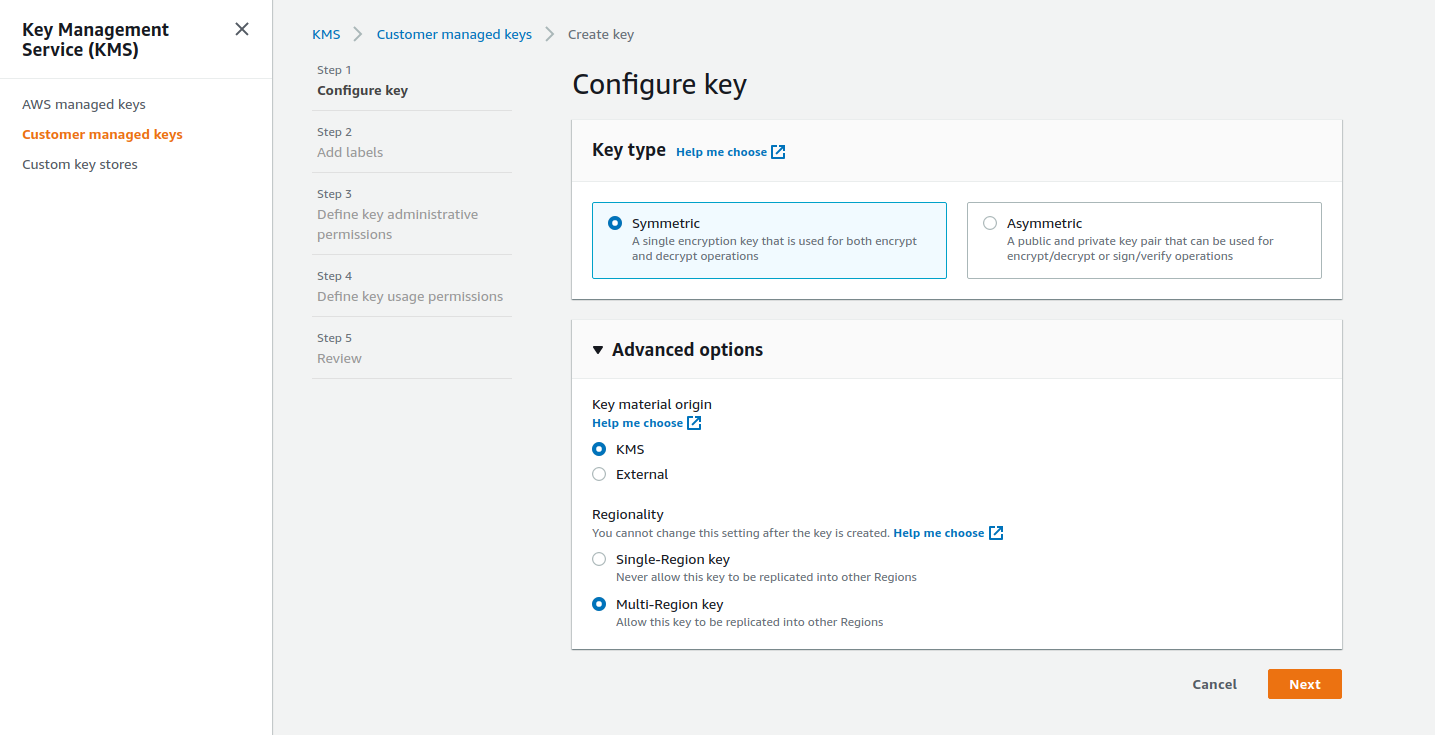Select Customer managed keys in sidebar
The image size is (1435, 735).
pos(102,134)
